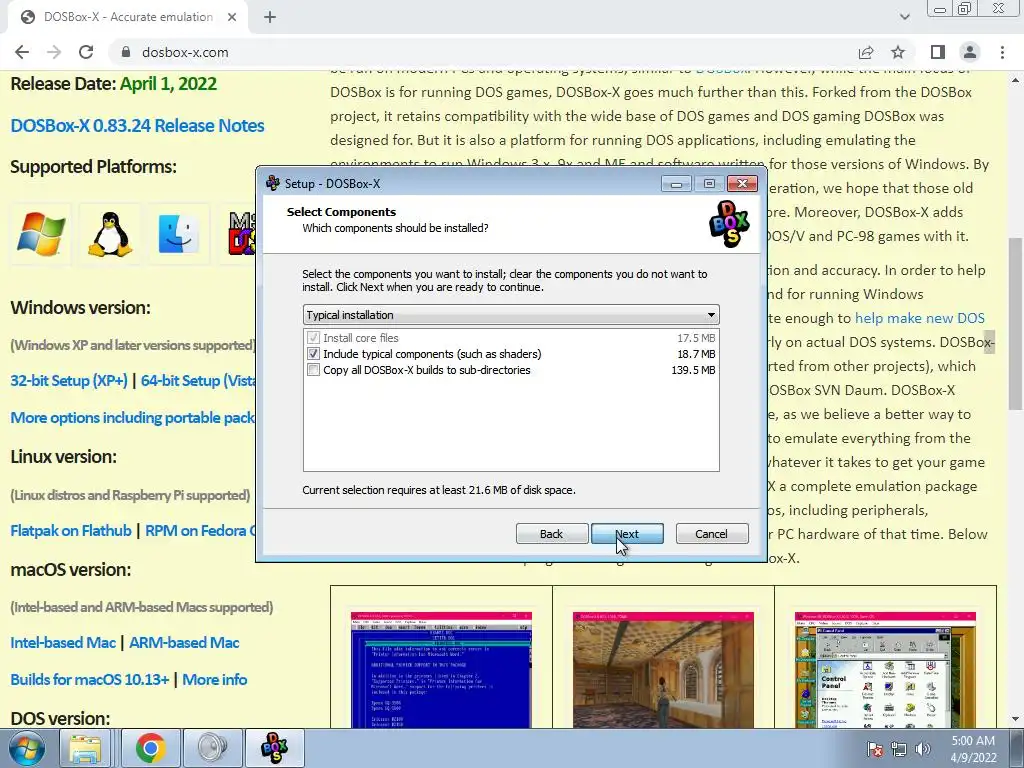
Task: Open macOS More info link
Action: click(x=215, y=680)
